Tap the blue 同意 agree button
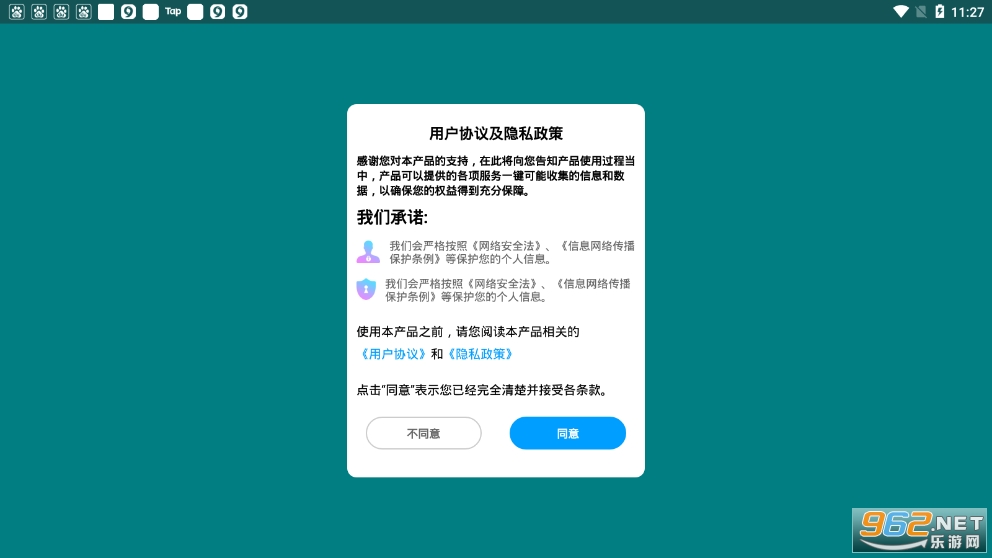The image size is (992, 558). (567, 433)
